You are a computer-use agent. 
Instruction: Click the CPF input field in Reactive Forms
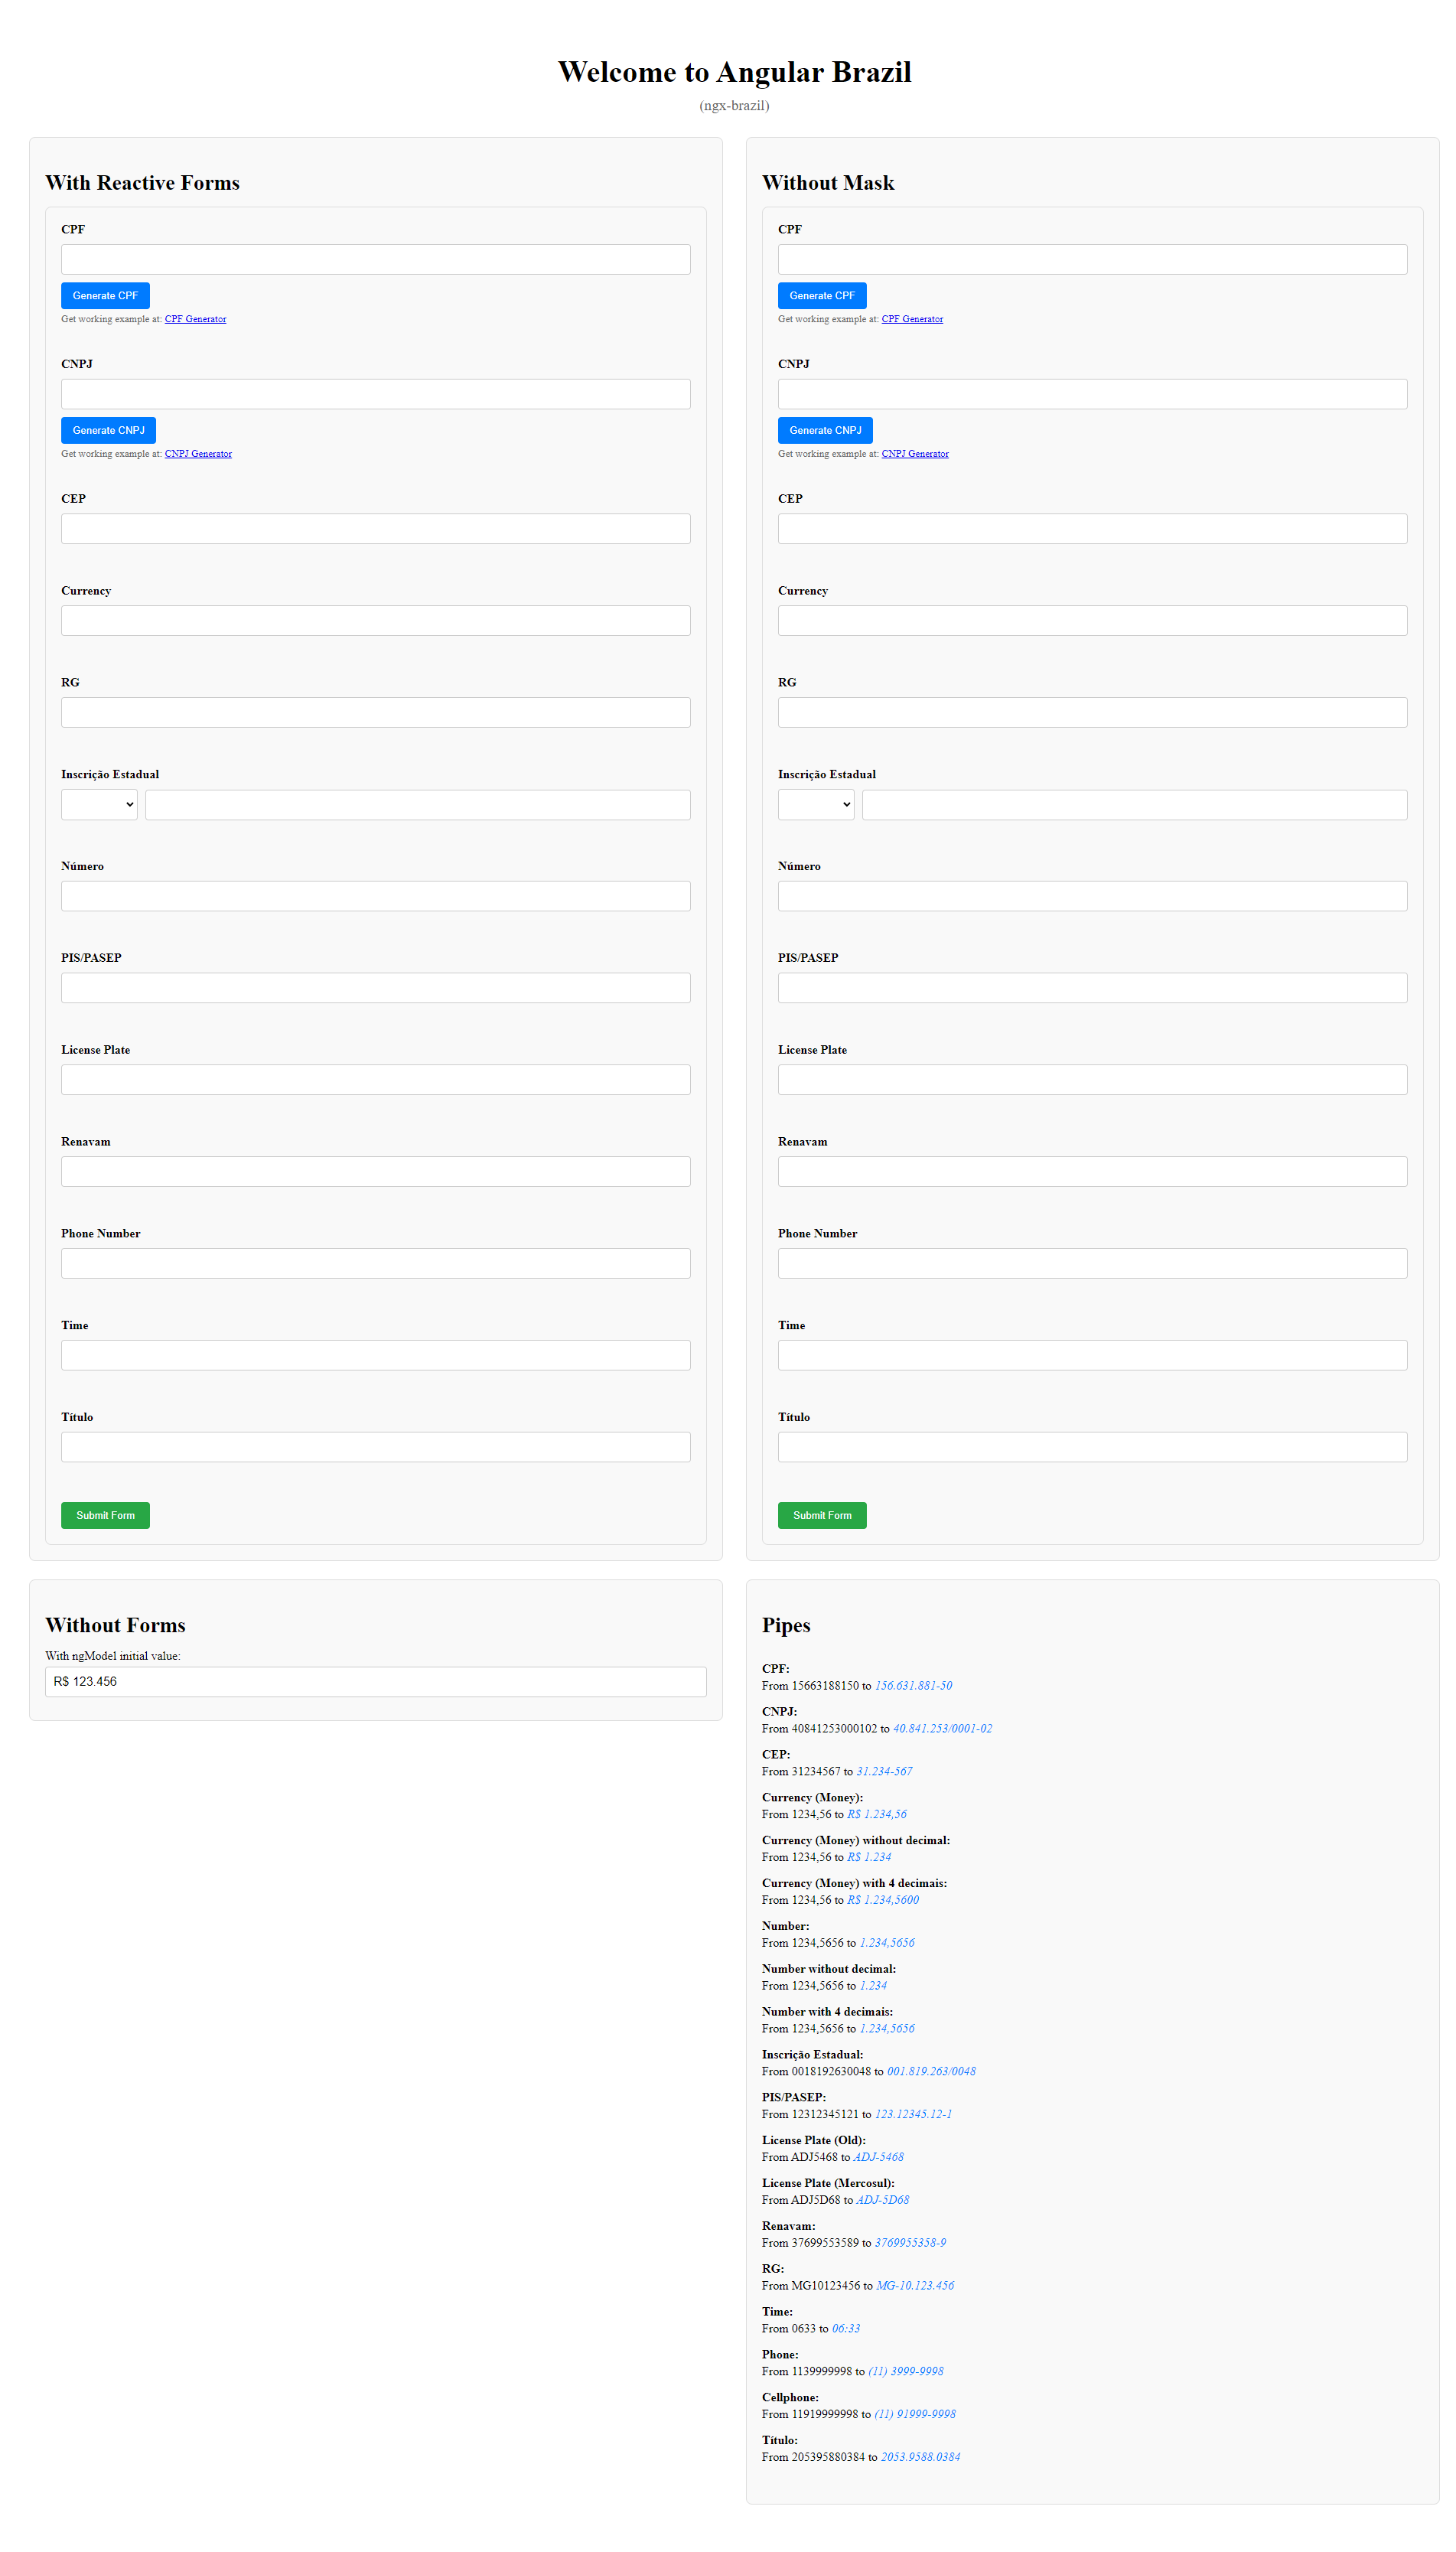coord(375,259)
